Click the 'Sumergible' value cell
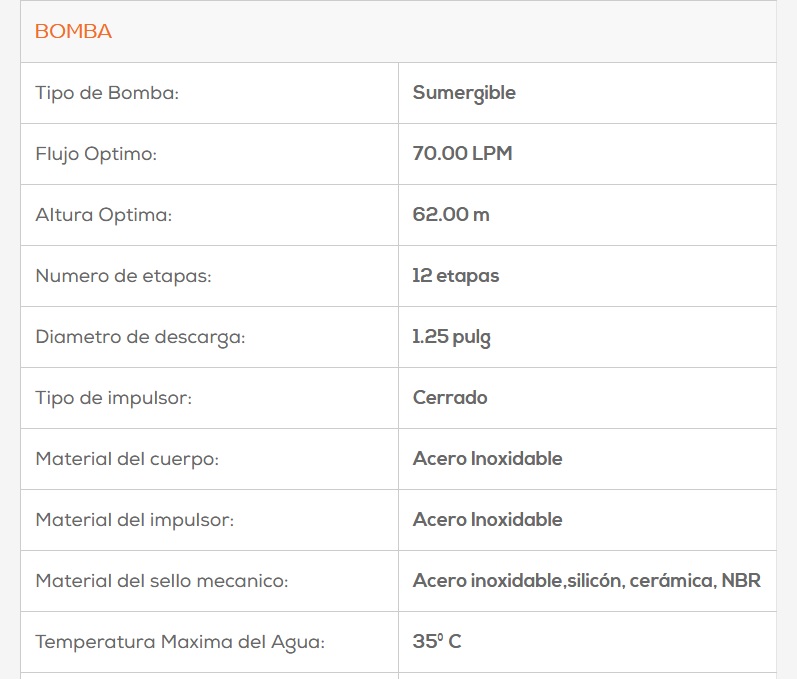 click(x=464, y=93)
